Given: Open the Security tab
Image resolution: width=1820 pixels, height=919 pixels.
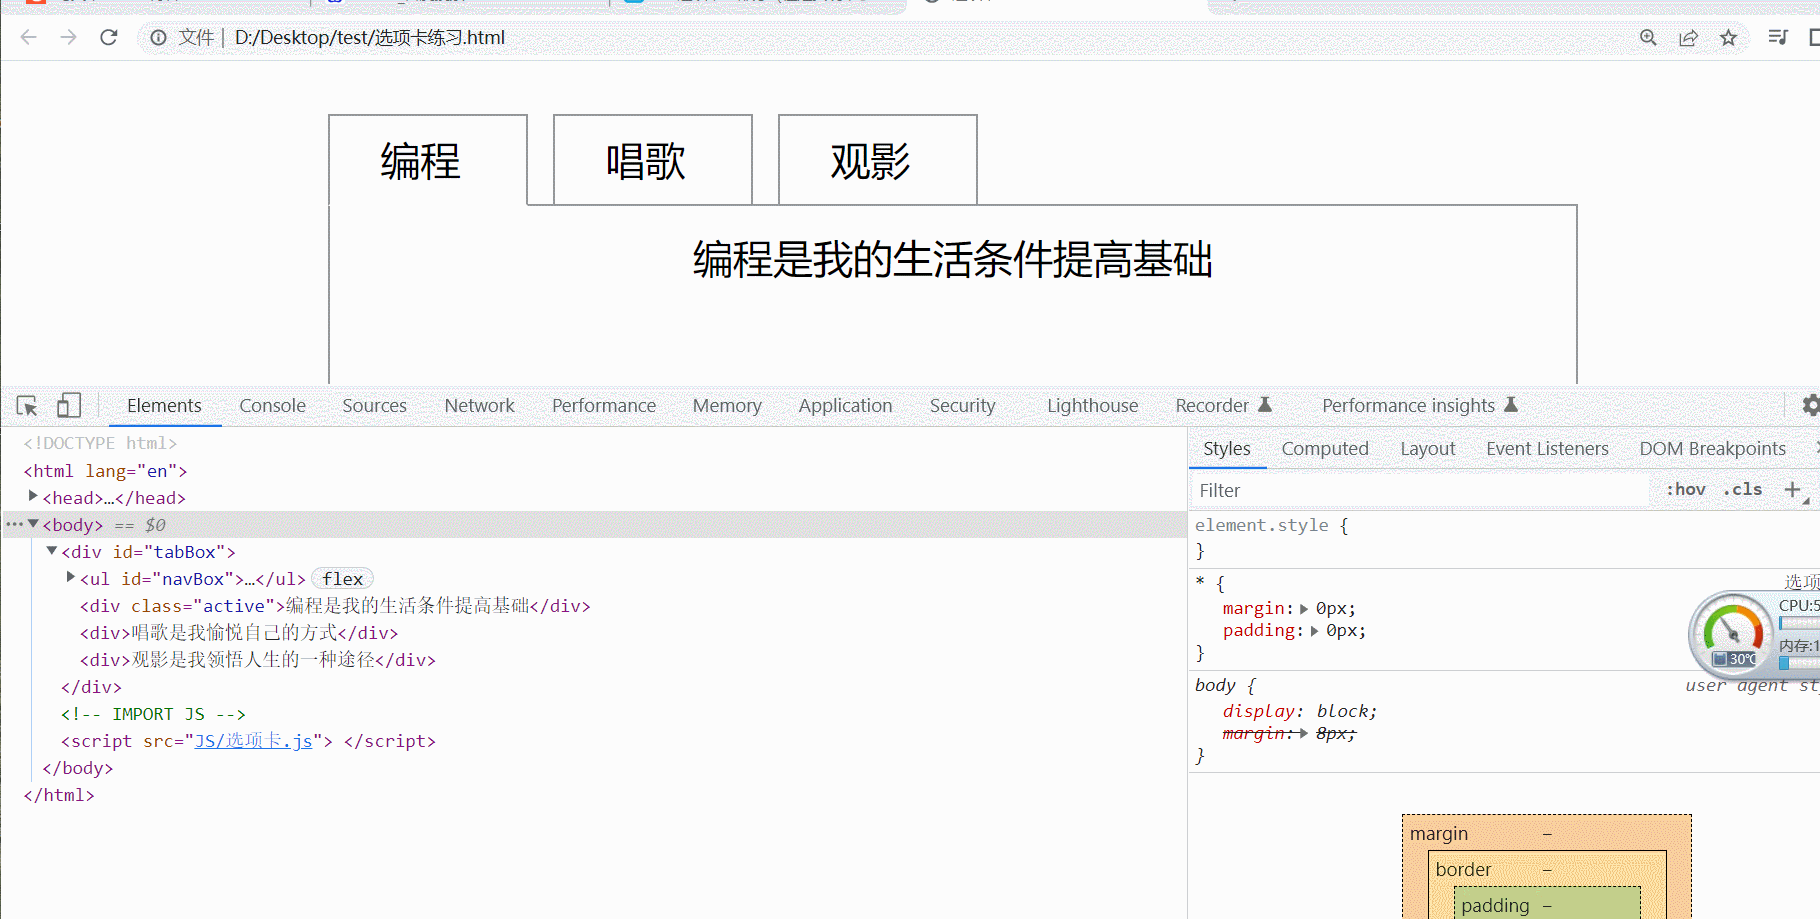Looking at the screenshot, I should tap(962, 406).
